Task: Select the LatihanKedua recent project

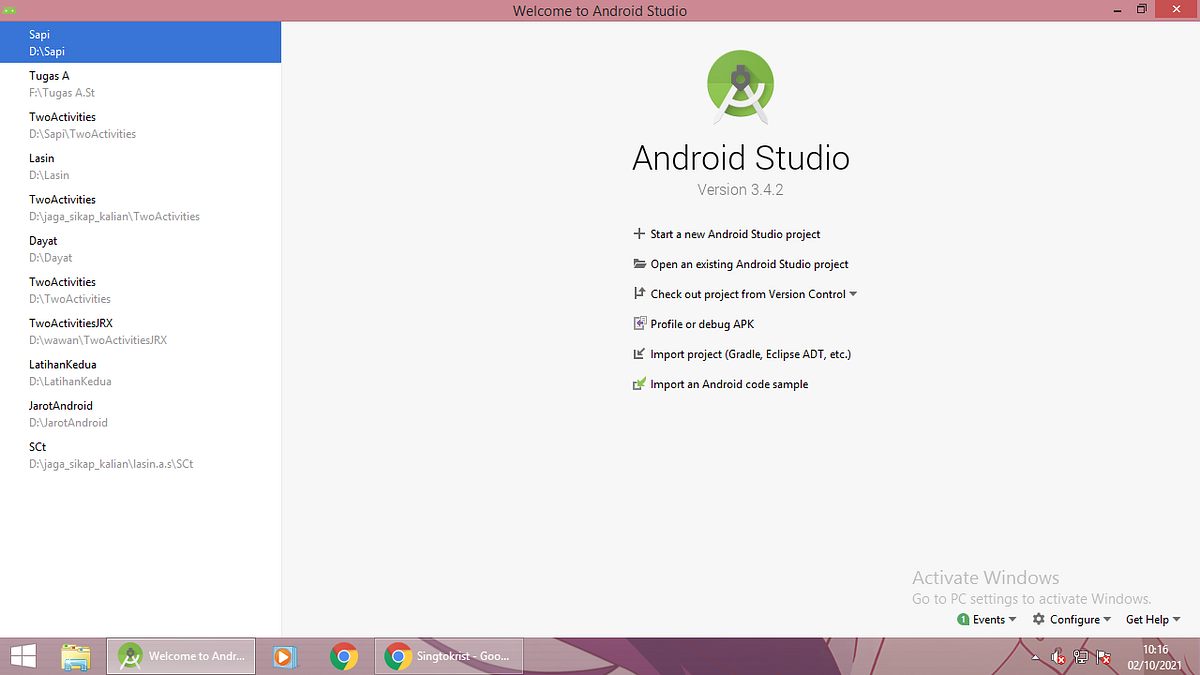Action: [x=140, y=372]
